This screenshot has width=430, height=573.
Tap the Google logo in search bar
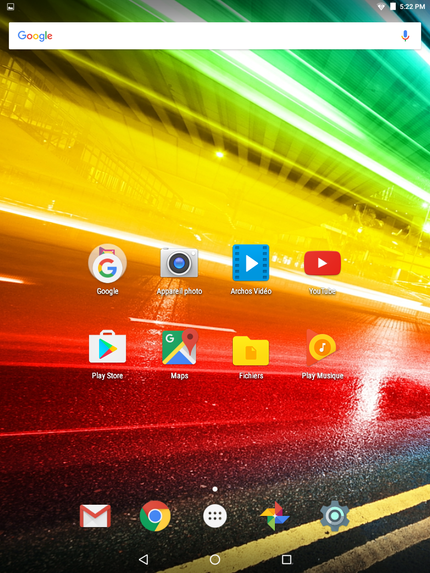click(35, 36)
